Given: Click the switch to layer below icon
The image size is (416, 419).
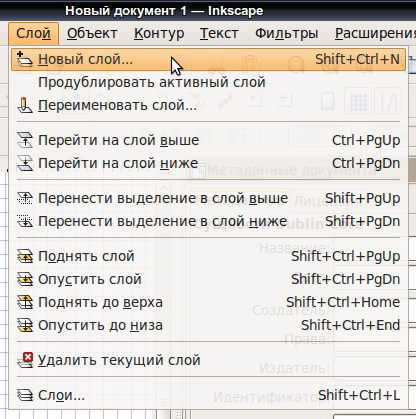Looking at the screenshot, I should 25,163.
